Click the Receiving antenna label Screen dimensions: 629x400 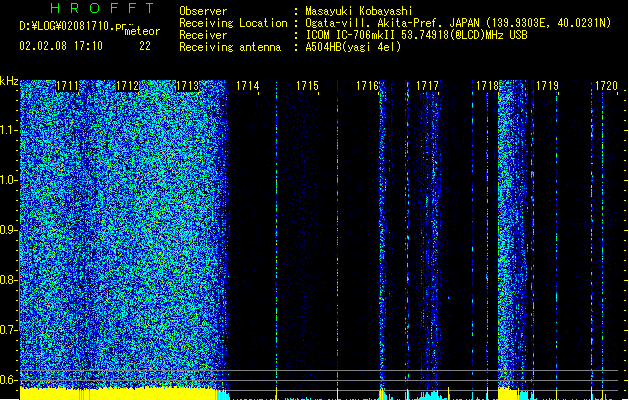pyautogui.click(x=230, y=47)
